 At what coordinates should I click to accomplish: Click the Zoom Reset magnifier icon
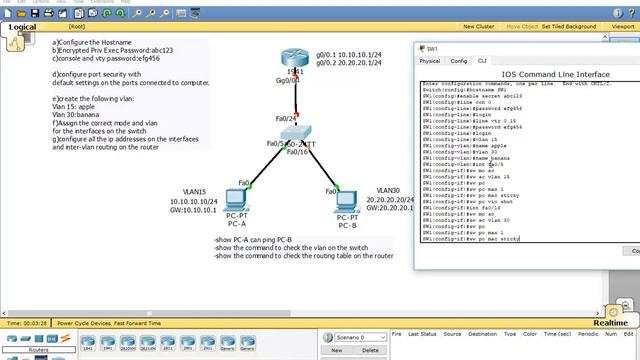[151, 13]
